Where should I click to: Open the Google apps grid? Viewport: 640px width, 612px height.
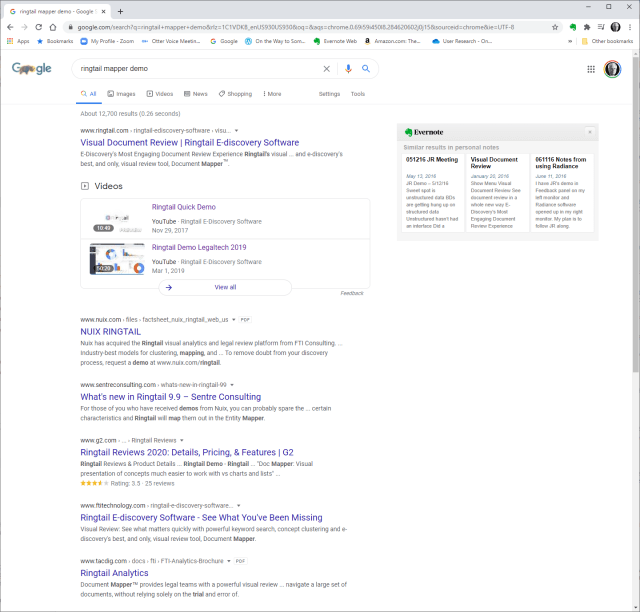point(591,69)
